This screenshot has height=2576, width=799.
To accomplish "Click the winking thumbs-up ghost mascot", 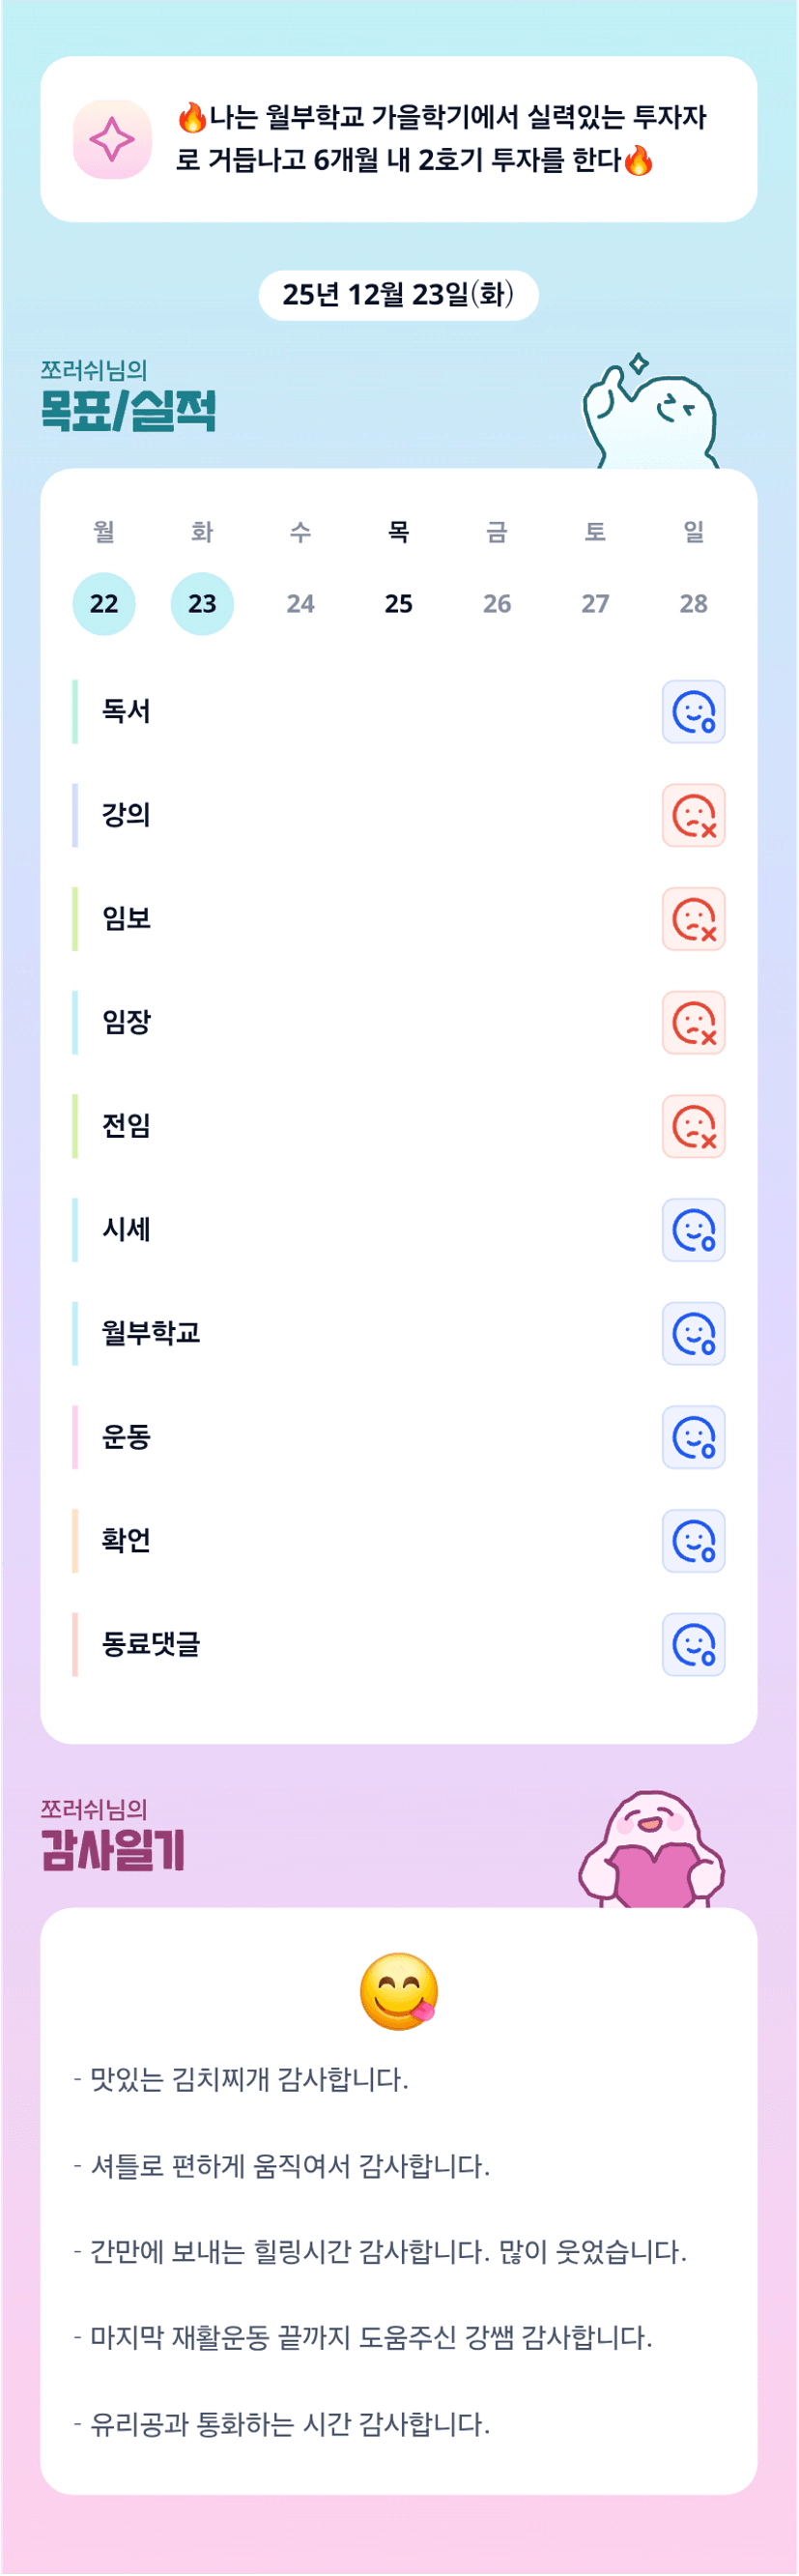I will point(651,414).
